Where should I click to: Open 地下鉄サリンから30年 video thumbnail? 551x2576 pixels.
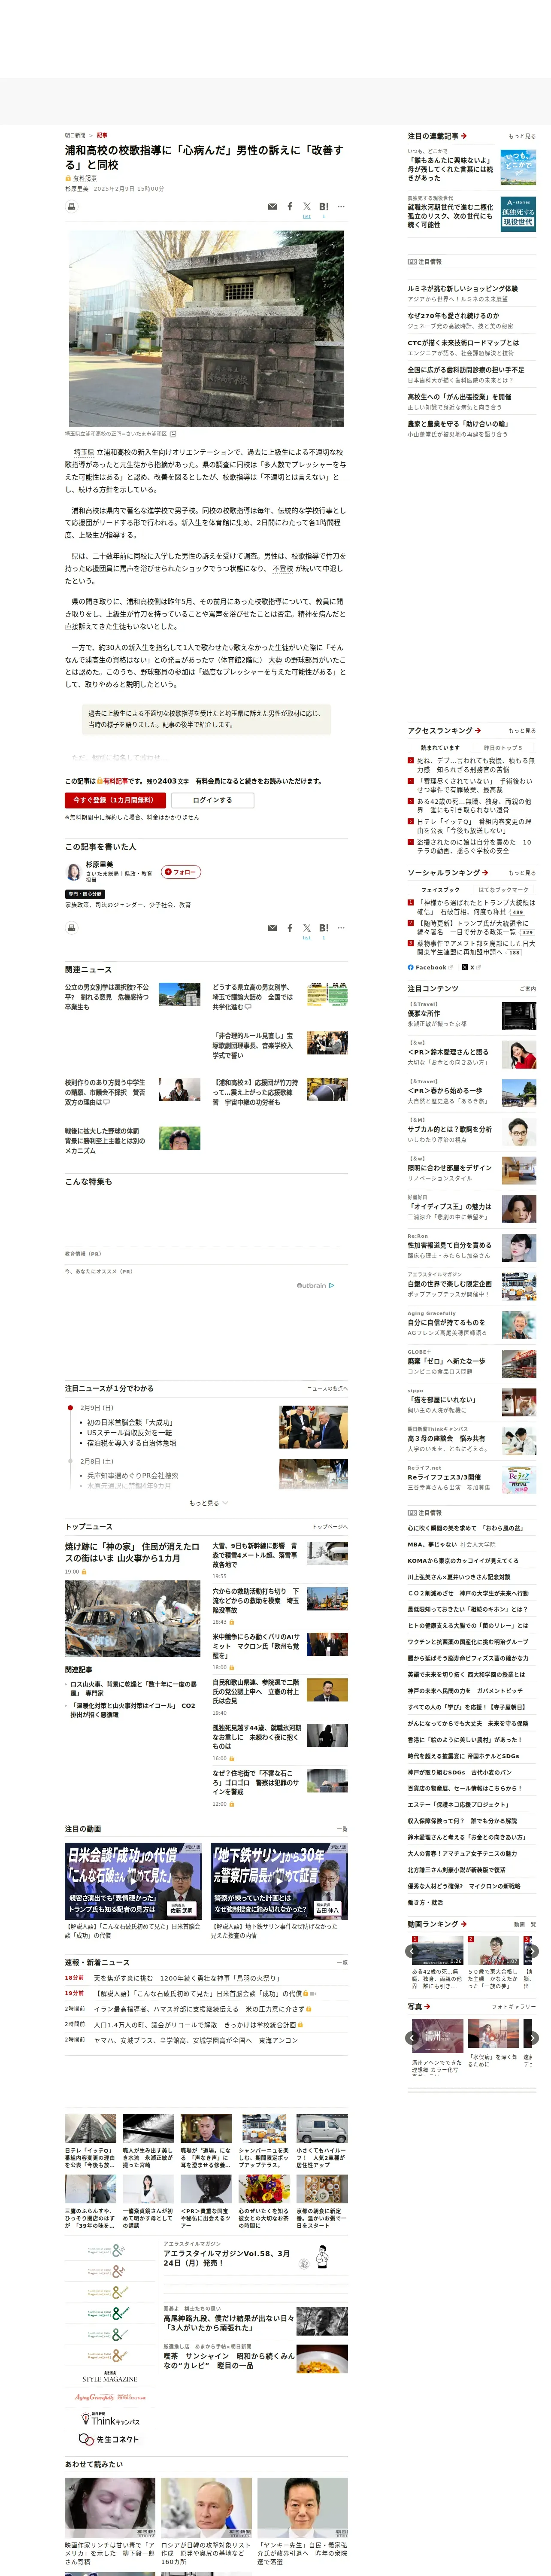pos(279,1880)
